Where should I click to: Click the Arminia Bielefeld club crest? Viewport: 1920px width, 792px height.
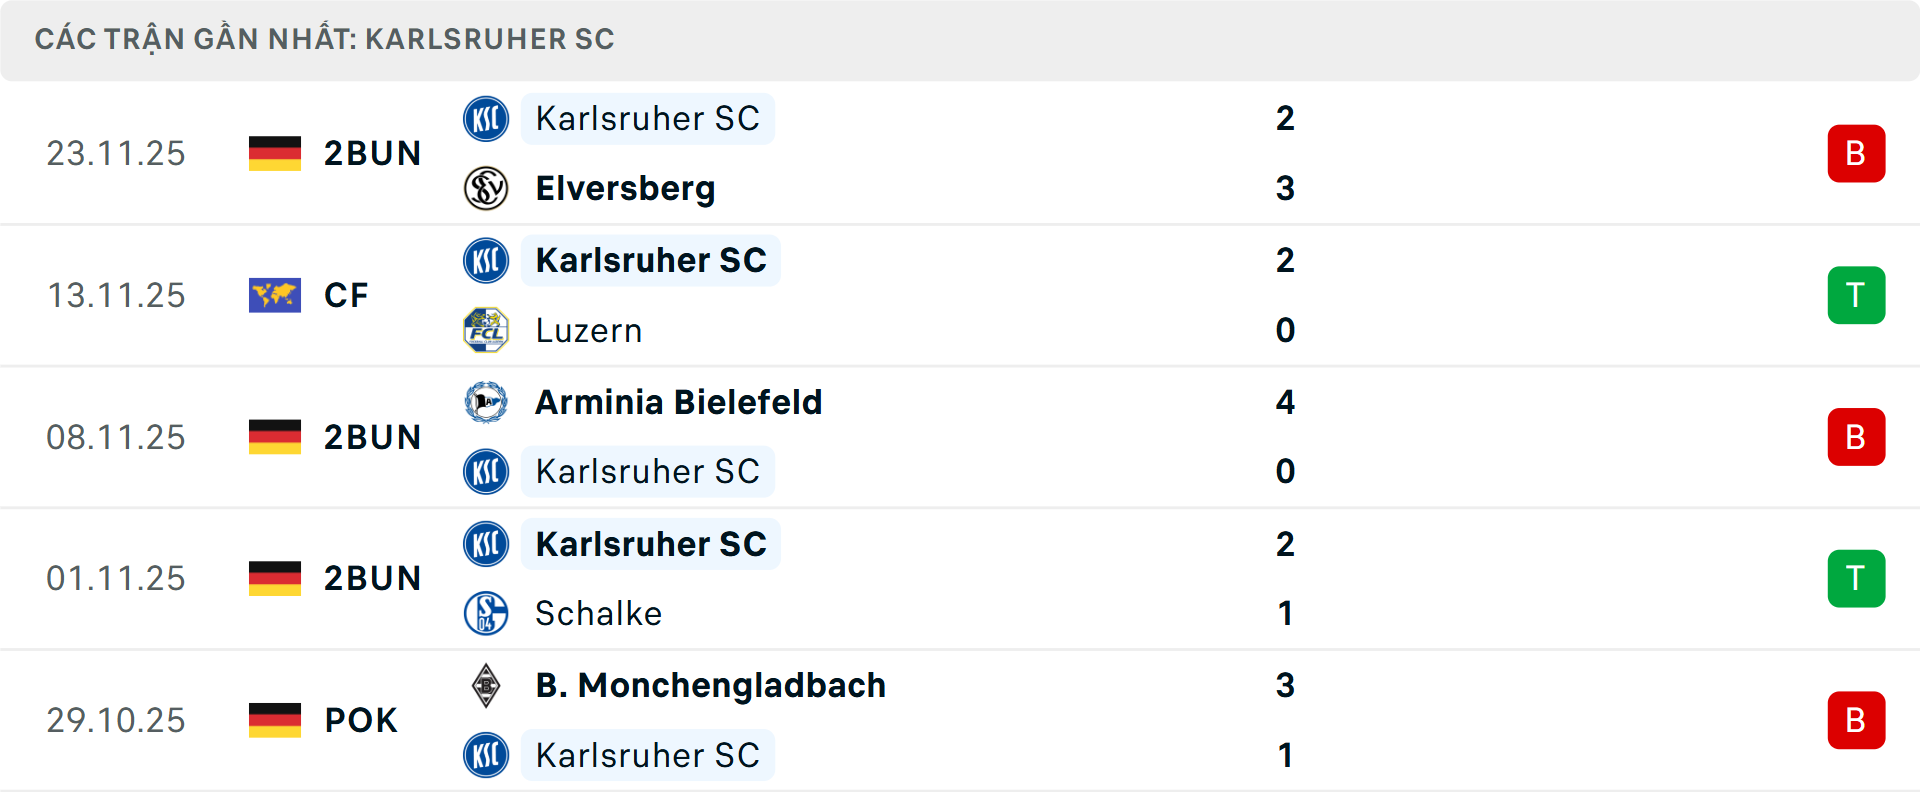coord(486,402)
